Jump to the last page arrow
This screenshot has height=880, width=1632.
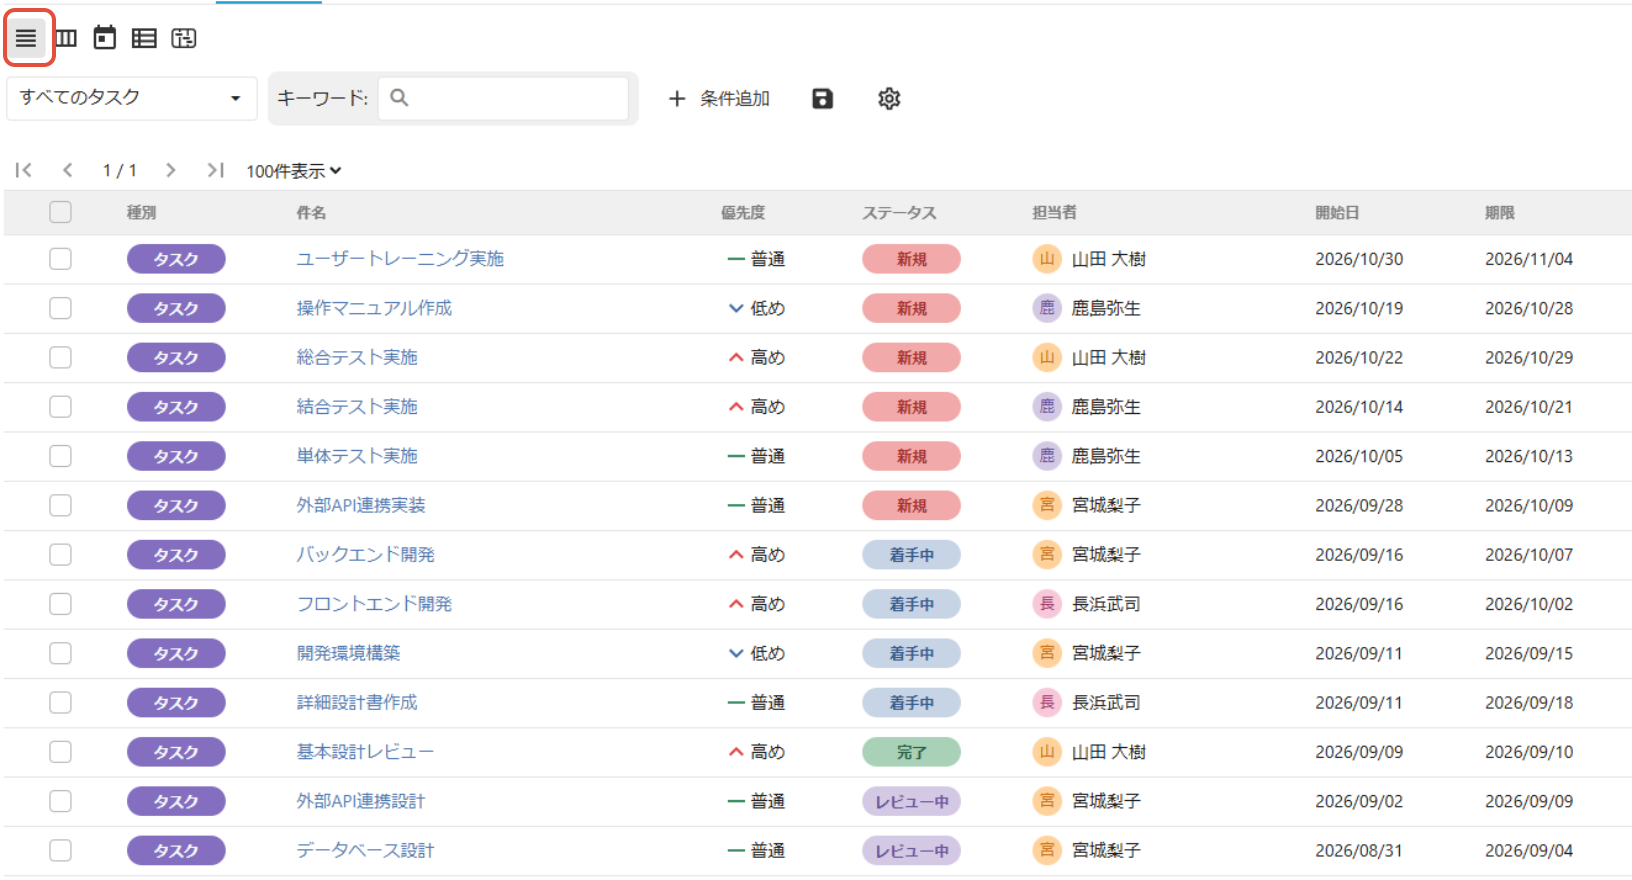coord(215,170)
